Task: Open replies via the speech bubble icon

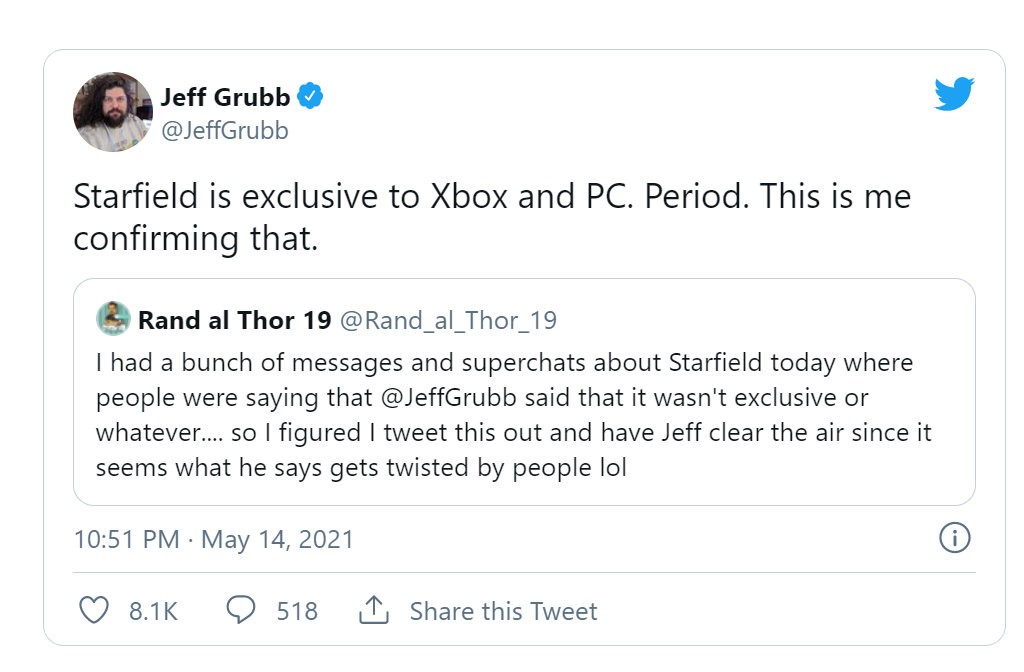Action: tap(240, 610)
